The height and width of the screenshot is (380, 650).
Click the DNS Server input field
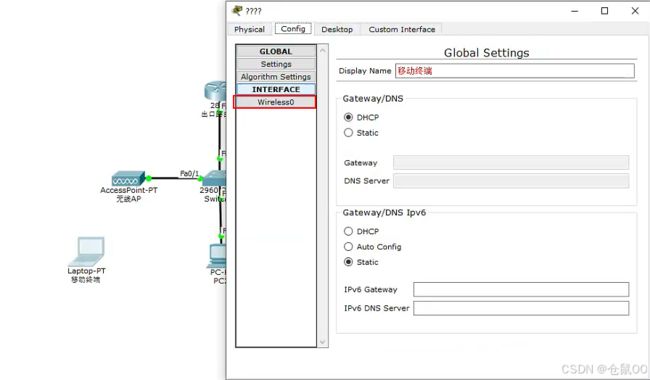point(511,181)
